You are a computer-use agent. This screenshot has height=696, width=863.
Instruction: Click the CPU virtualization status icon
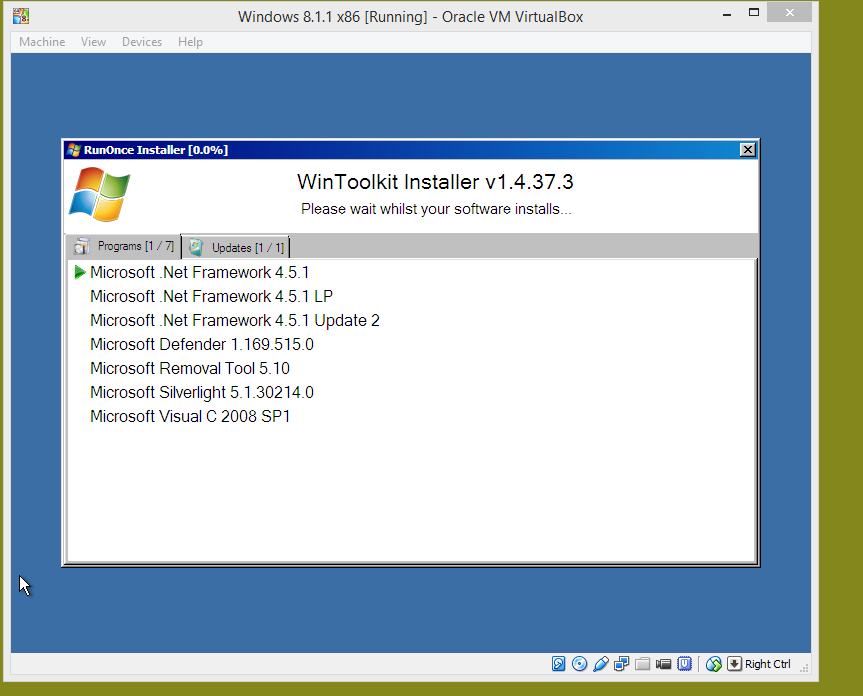684,664
